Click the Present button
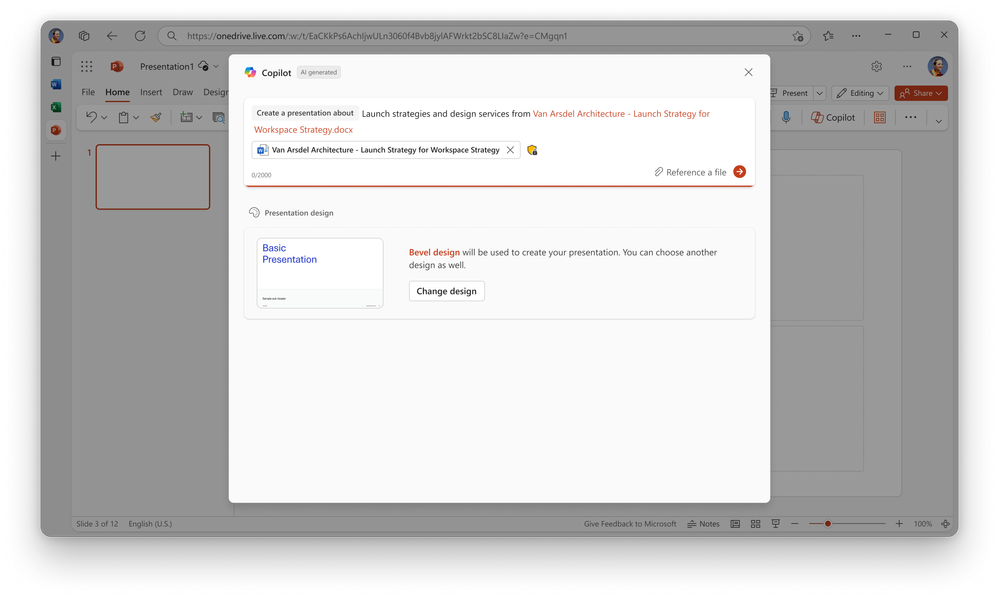The height and width of the screenshot is (598, 999). [788, 93]
